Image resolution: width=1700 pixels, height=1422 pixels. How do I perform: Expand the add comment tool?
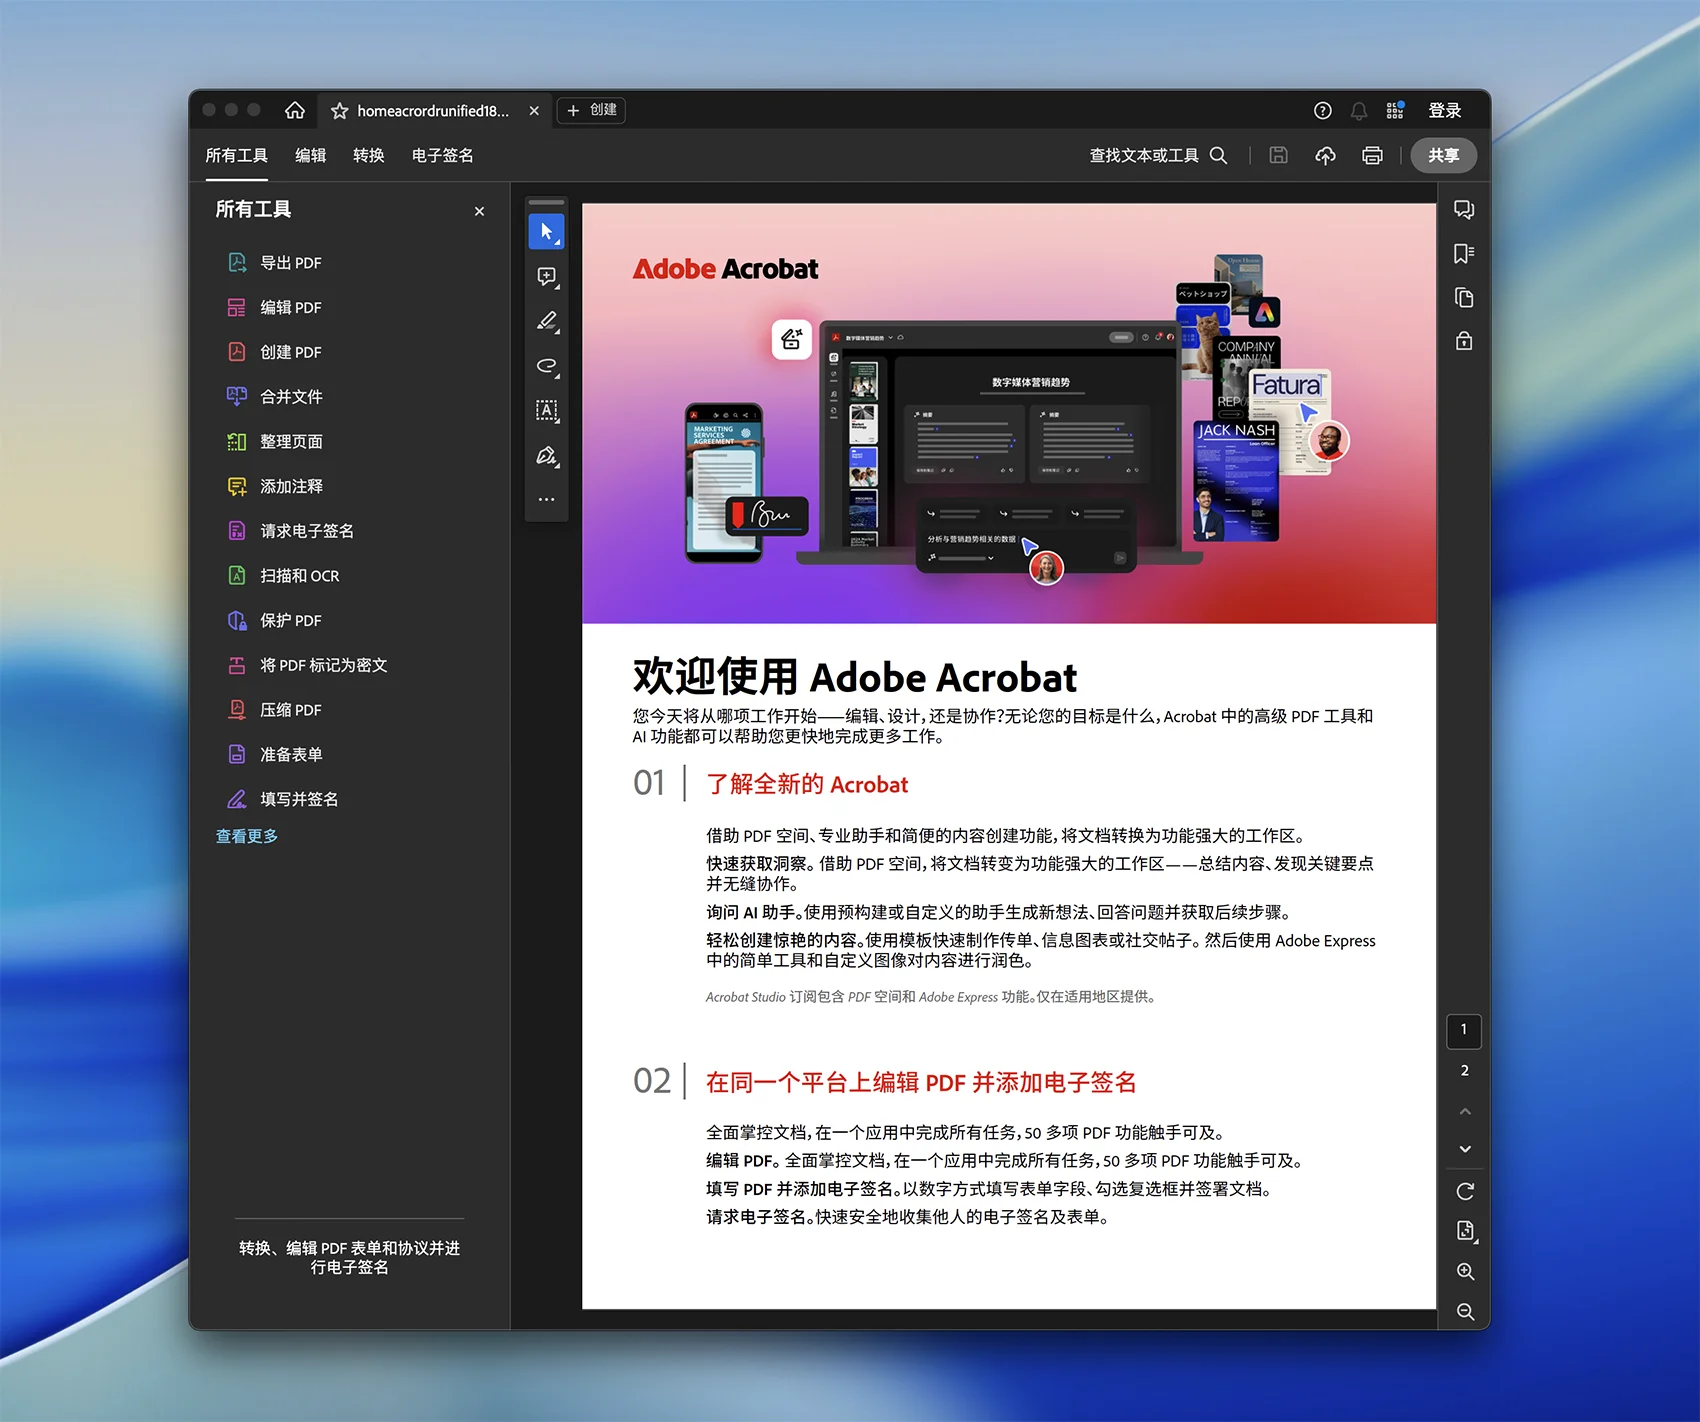(546, 277)
